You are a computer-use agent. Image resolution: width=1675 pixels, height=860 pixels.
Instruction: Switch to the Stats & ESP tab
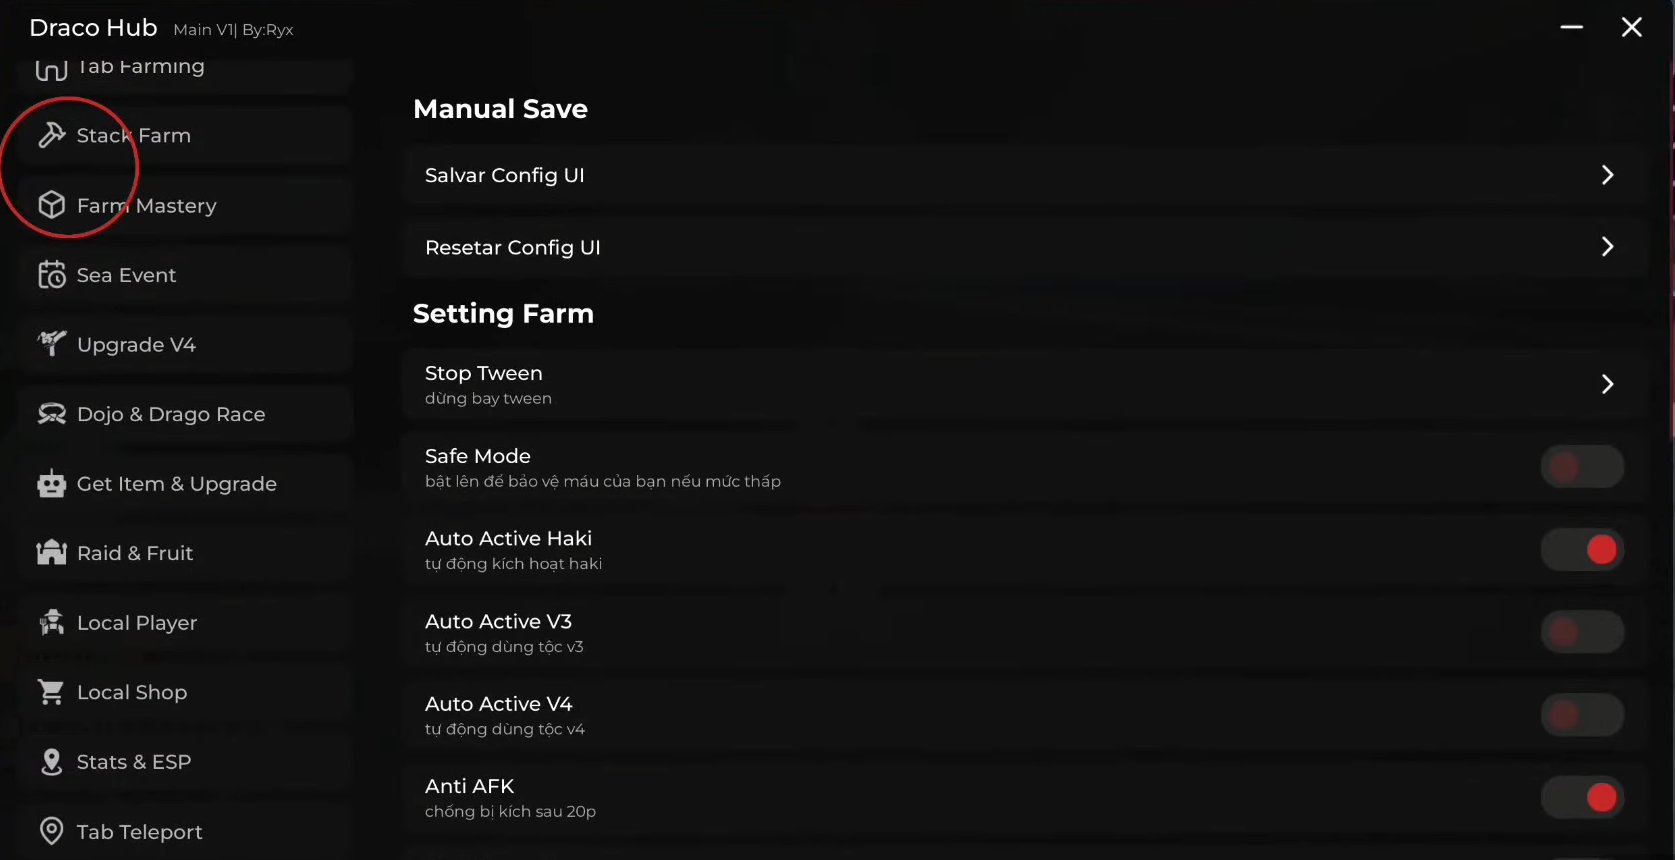pyautogui.click(x=133, y=762)
